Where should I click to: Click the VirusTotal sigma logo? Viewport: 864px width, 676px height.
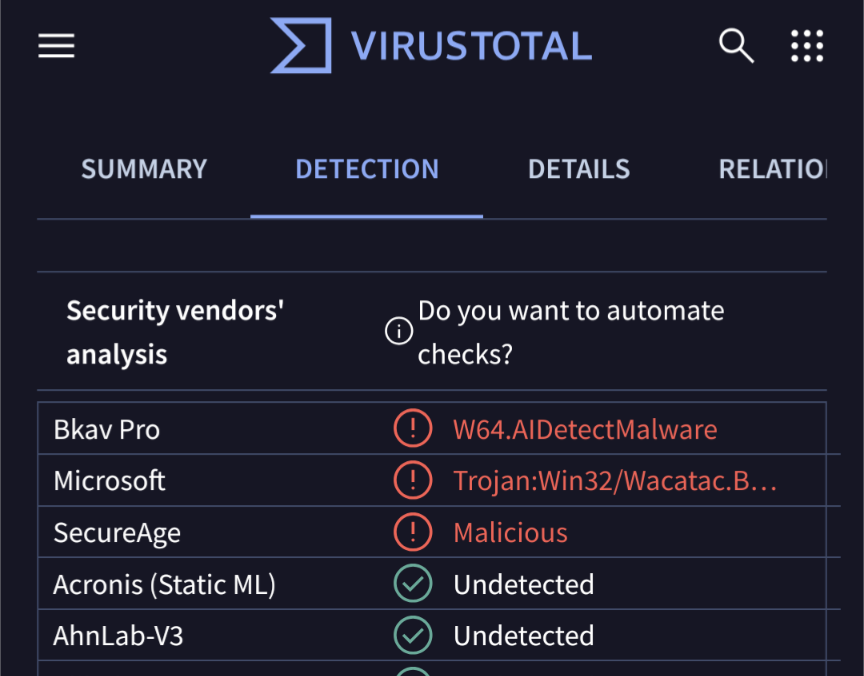301,45
